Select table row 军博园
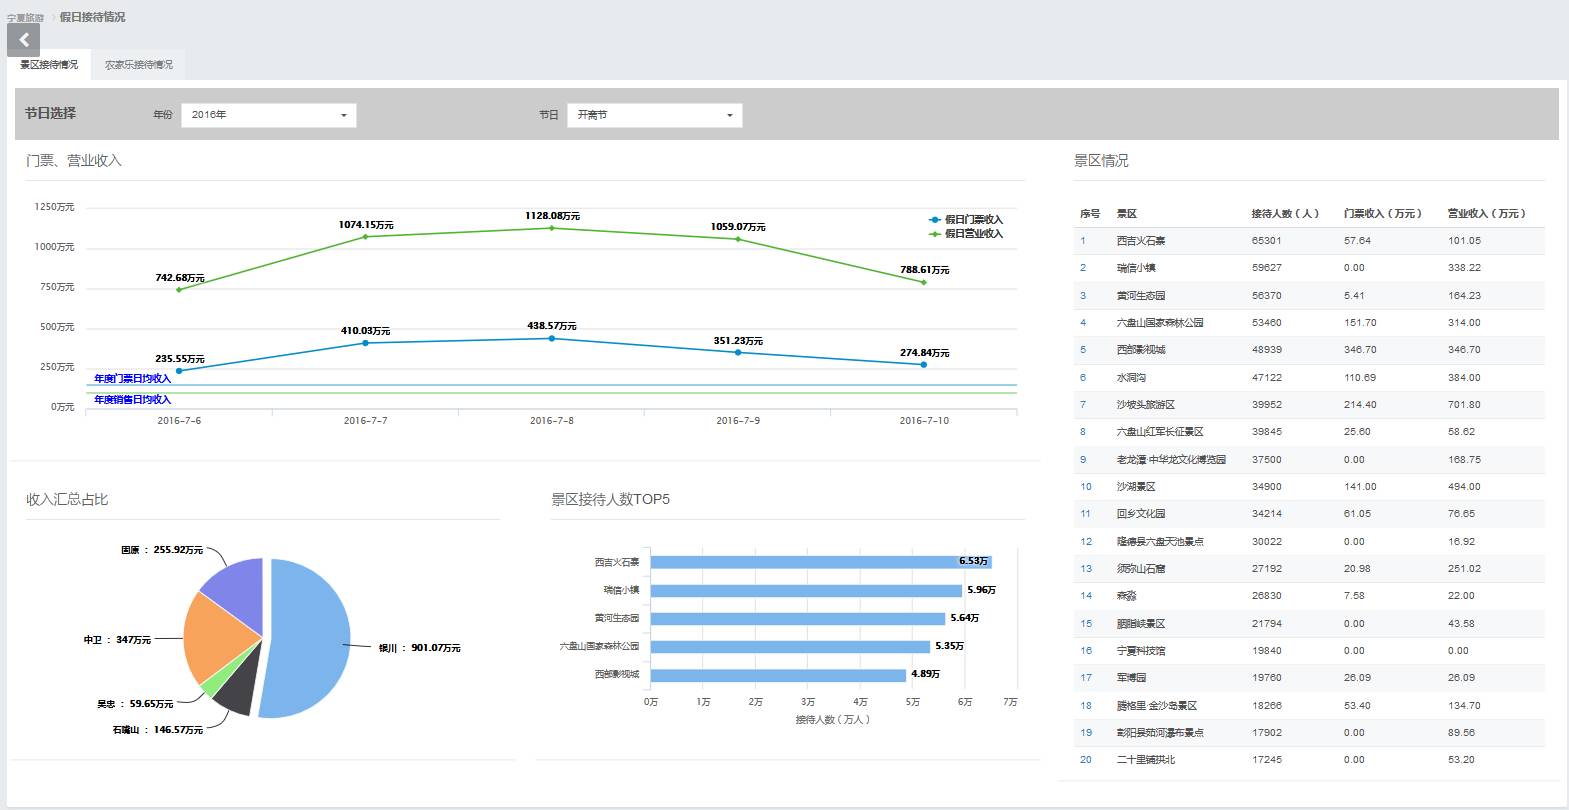The width and height of the screenshot is (1569, 810). point(1307,678)
